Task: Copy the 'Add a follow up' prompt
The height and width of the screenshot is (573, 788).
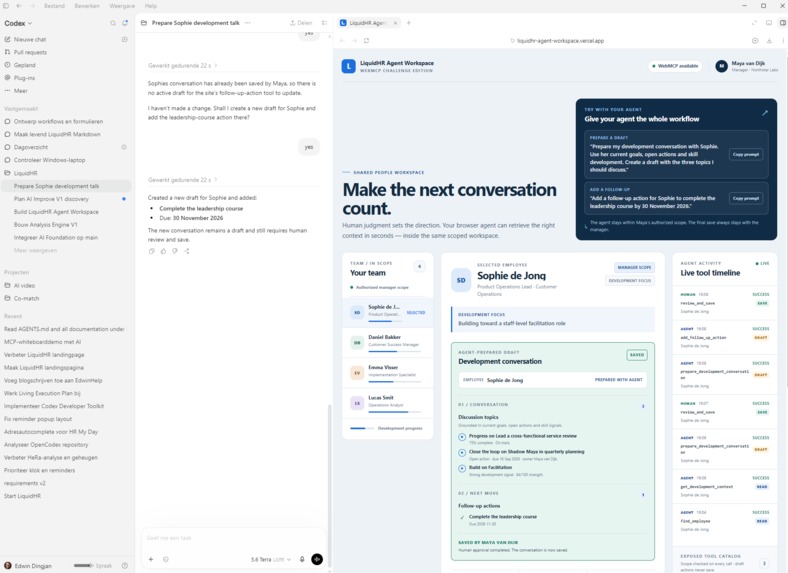Action: [x=746, y=198]
